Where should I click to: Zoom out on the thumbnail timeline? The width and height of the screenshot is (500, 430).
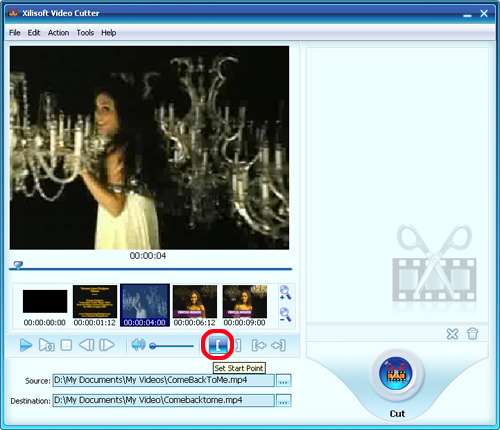coord(285,314)
